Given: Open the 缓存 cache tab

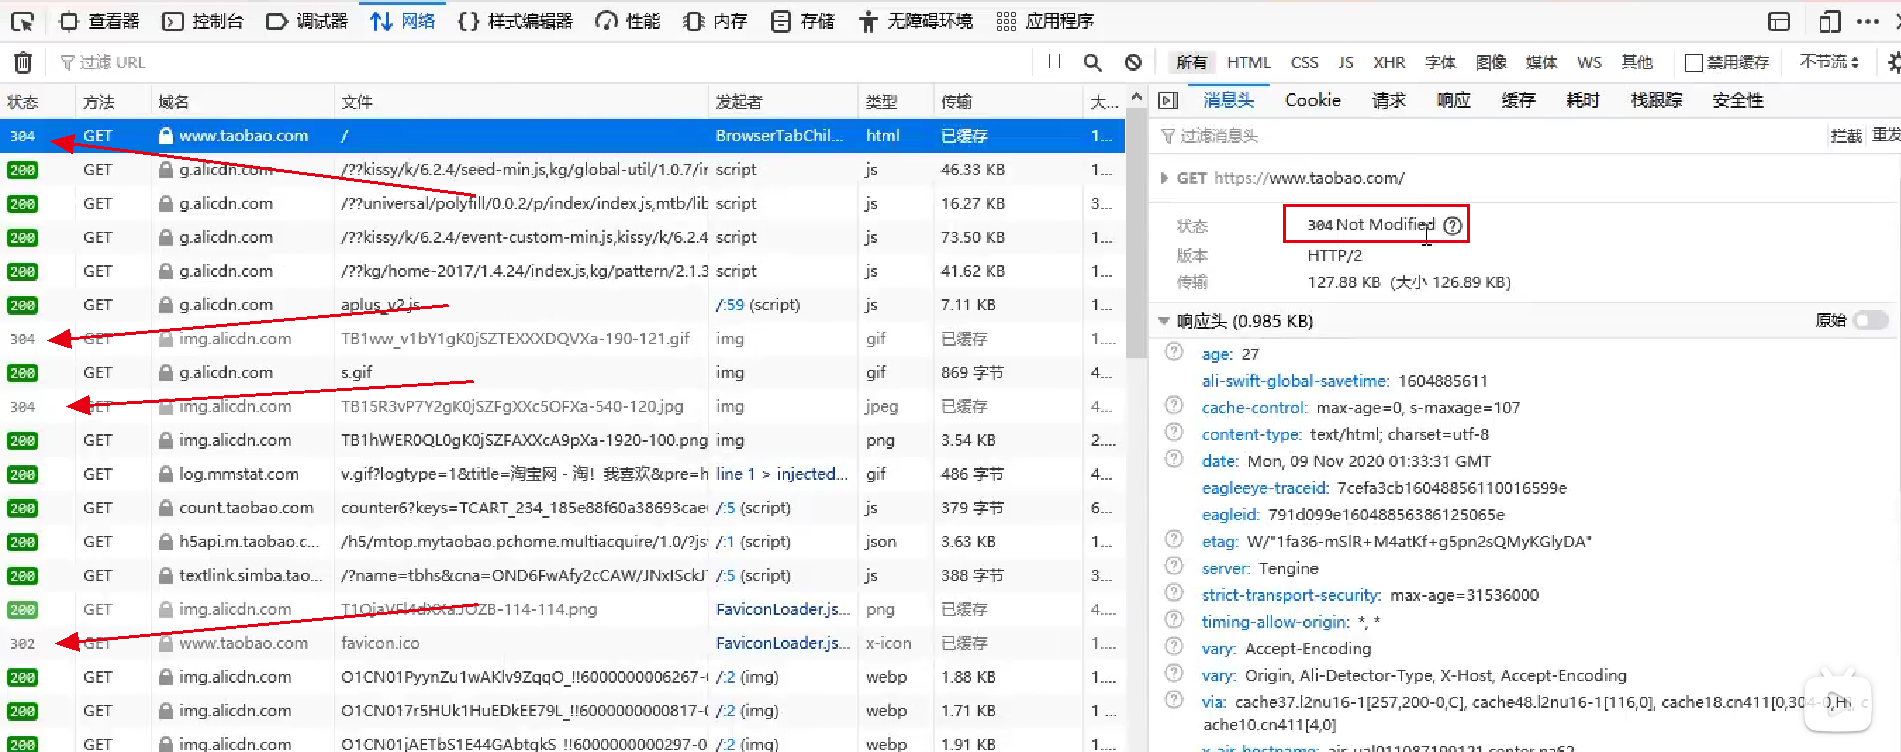Looking at the screenshot, I should (1518, 100).
